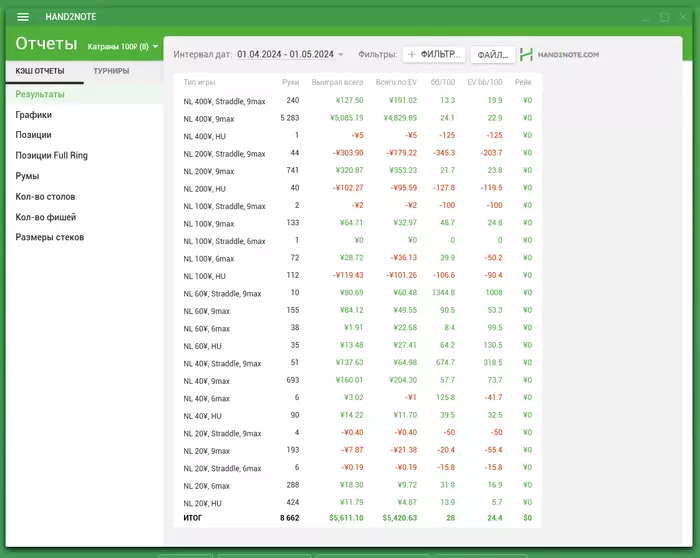This screenshot has width=700, height=558.
Task: Click the ИТОГ total row label
Action: (x=192, y=518)
